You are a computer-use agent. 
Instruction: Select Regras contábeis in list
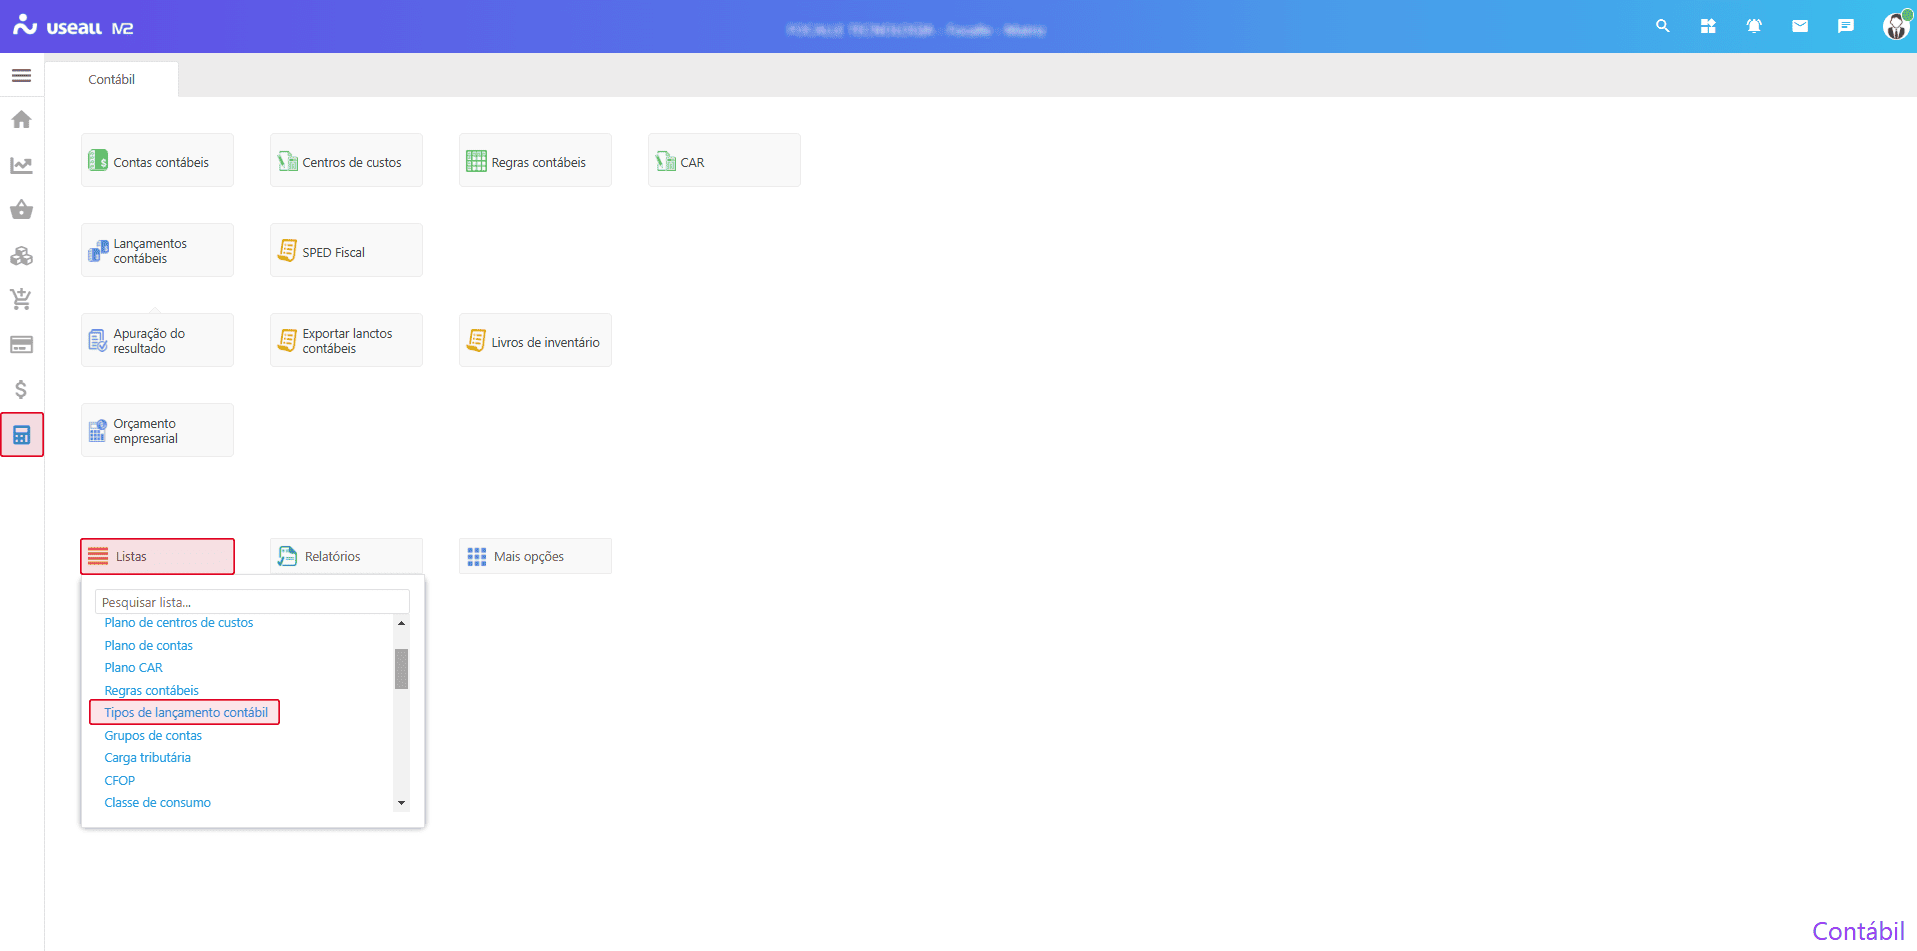pyautogui.click(x=151, y=691)
